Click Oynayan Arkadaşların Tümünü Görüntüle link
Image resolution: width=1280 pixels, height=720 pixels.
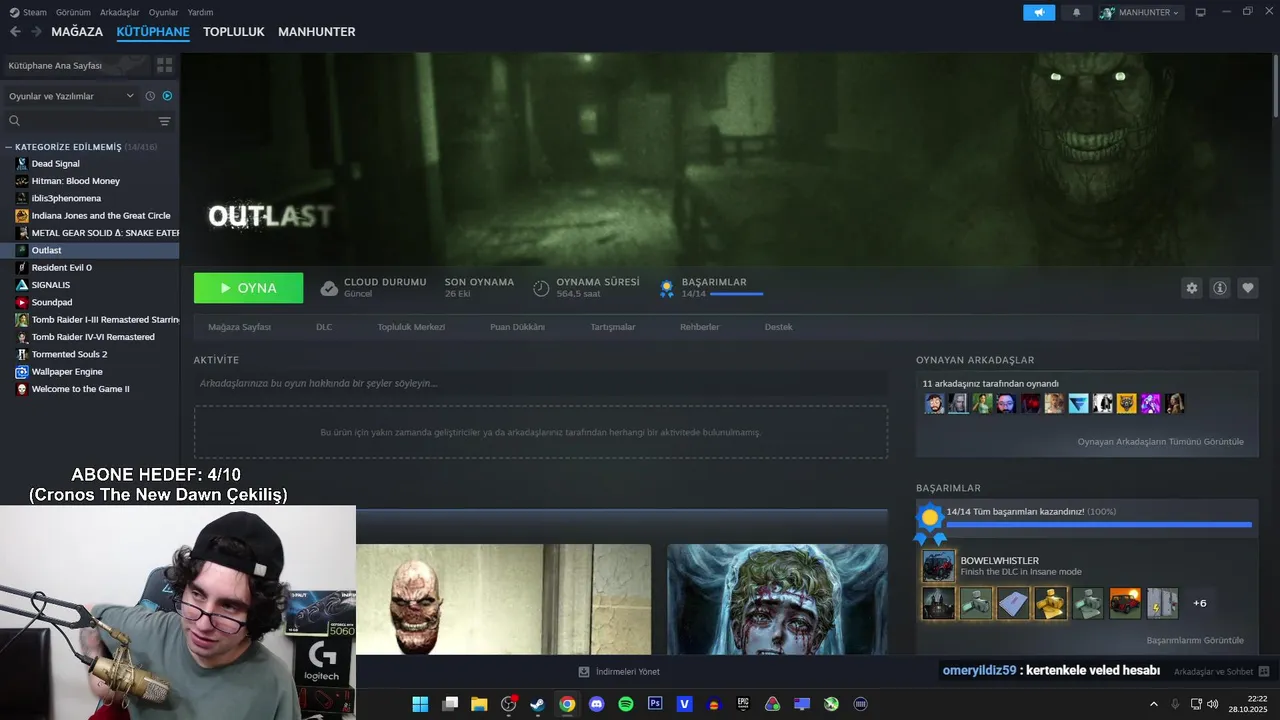[1160, 441]
